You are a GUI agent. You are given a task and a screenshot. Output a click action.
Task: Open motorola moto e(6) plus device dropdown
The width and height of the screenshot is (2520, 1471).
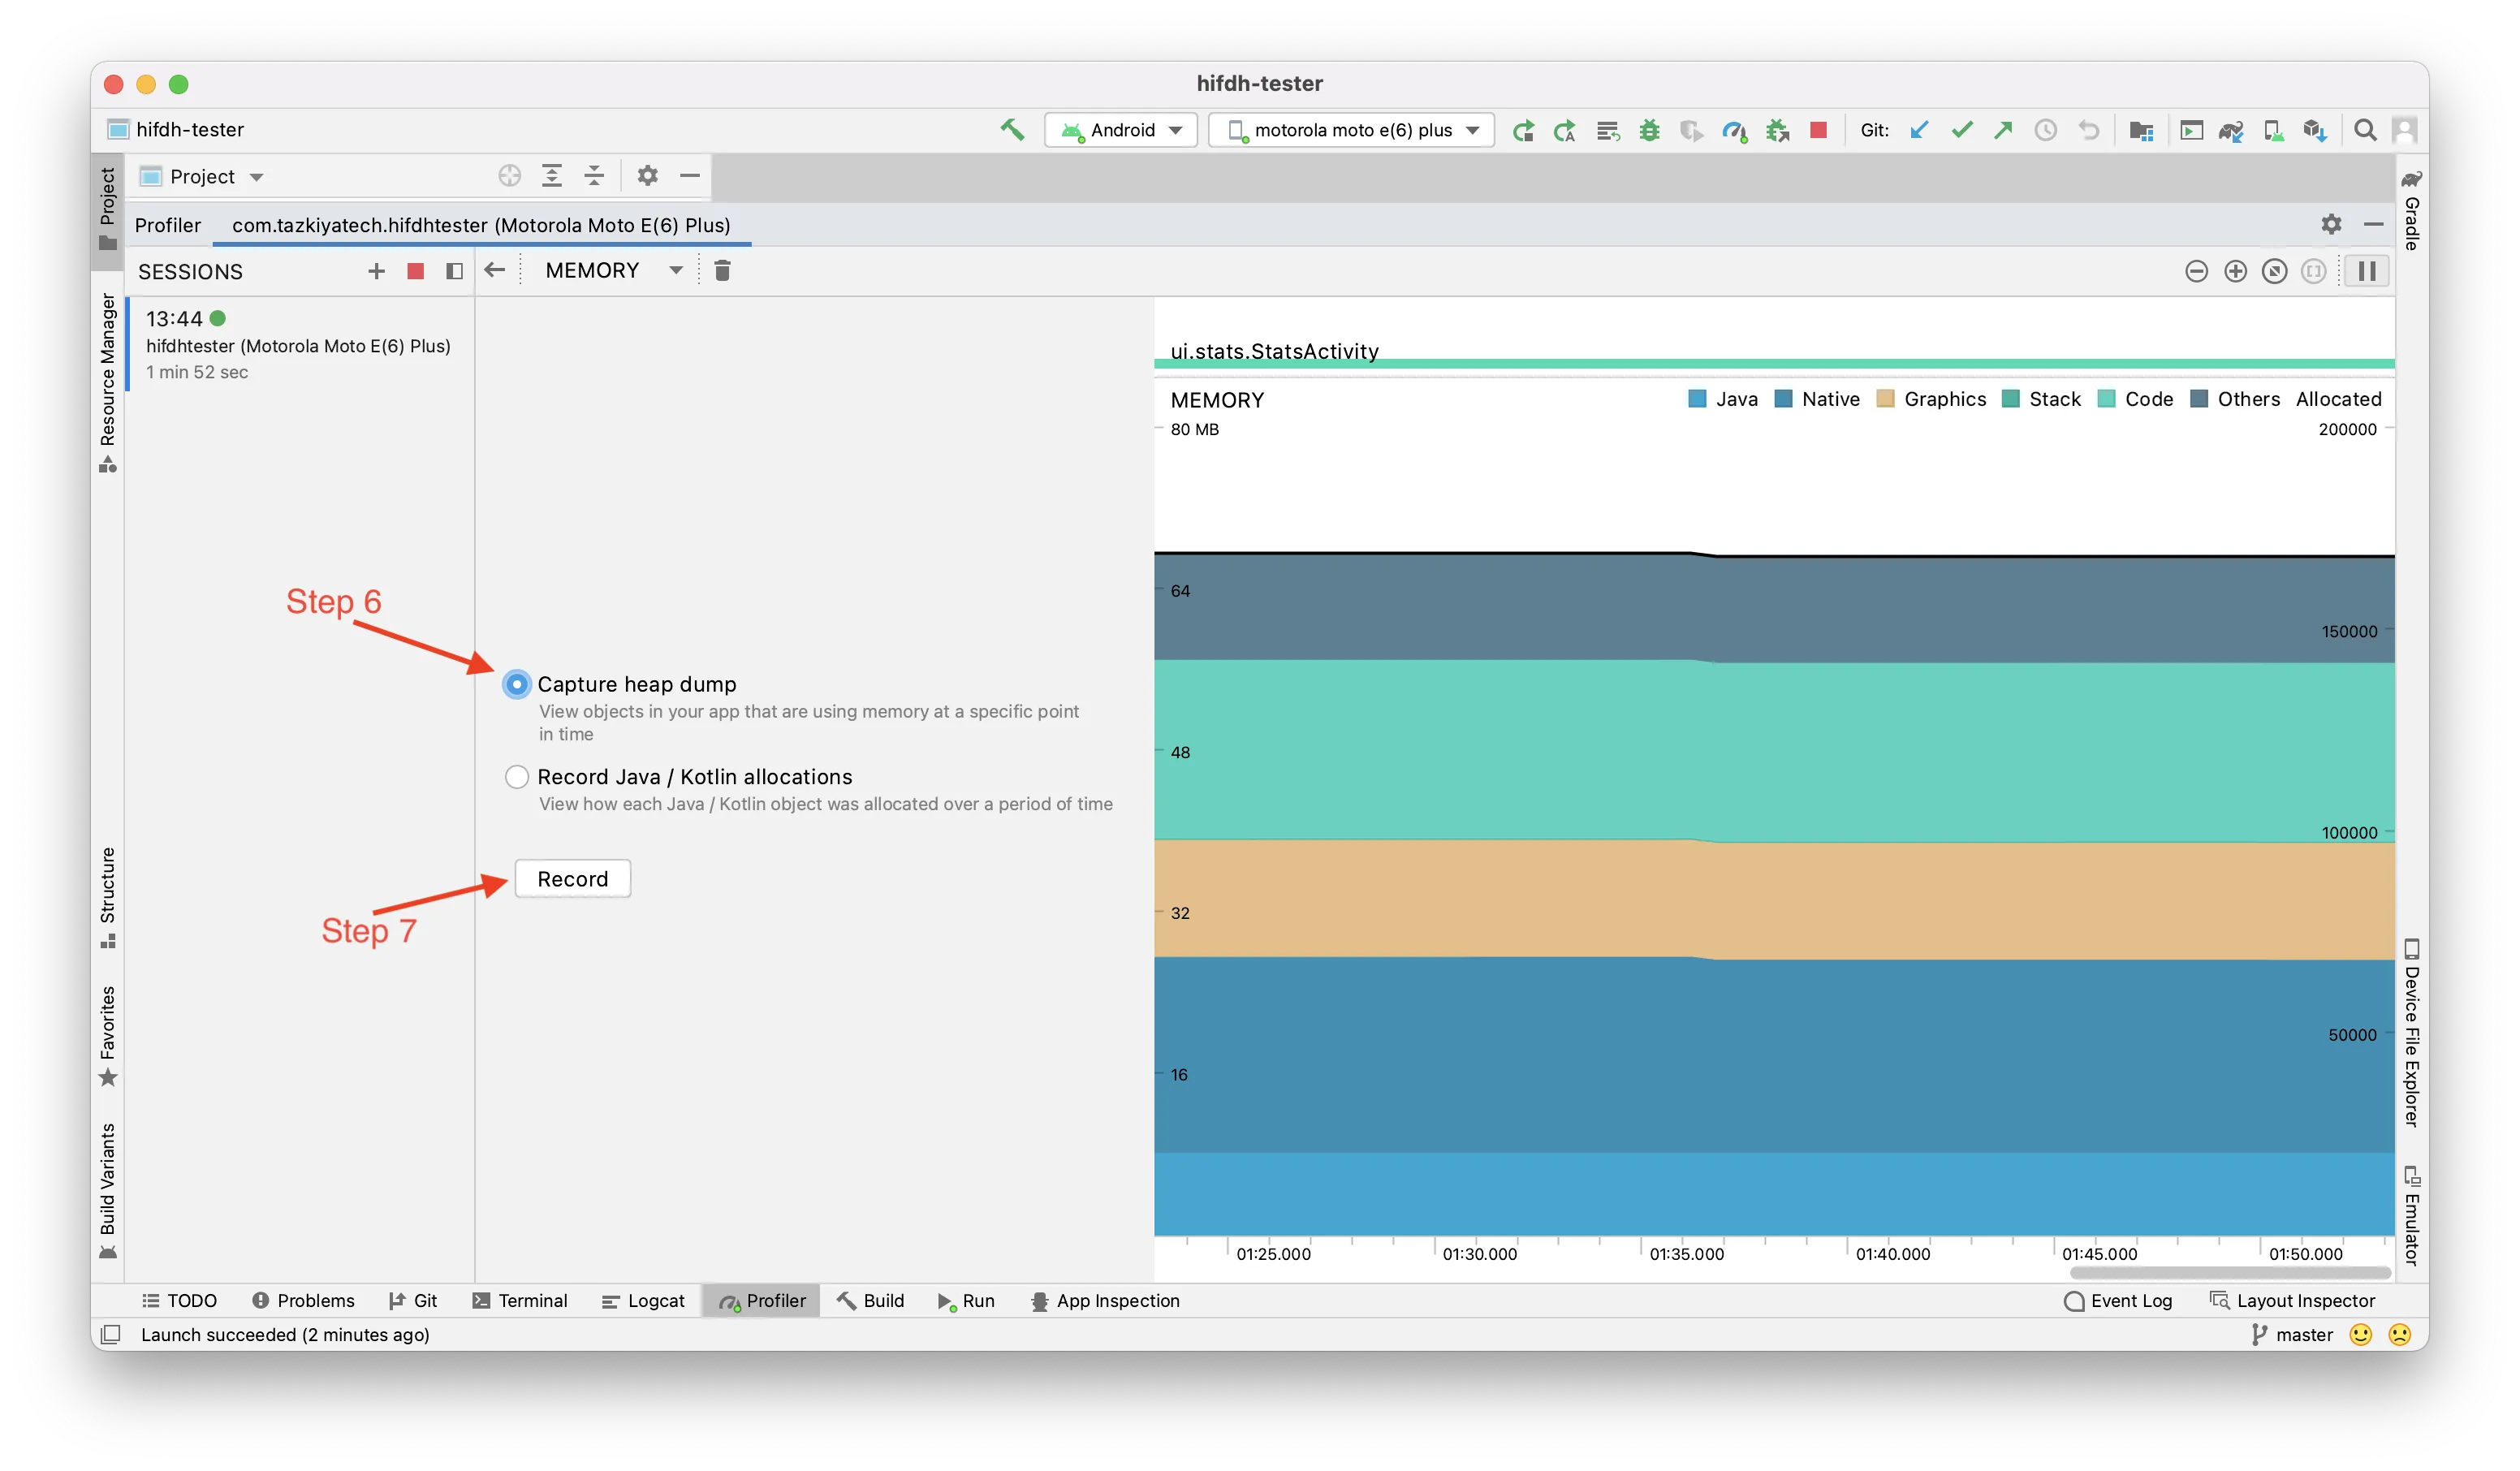pos(1351,130)
